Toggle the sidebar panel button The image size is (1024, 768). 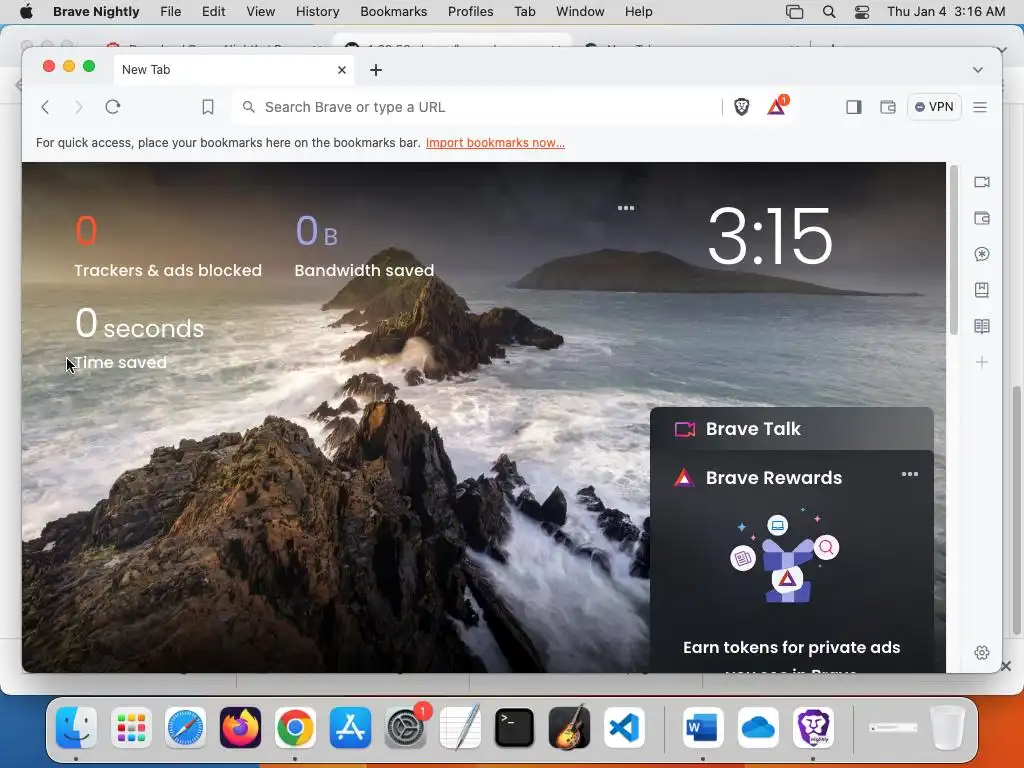[854, 107]
